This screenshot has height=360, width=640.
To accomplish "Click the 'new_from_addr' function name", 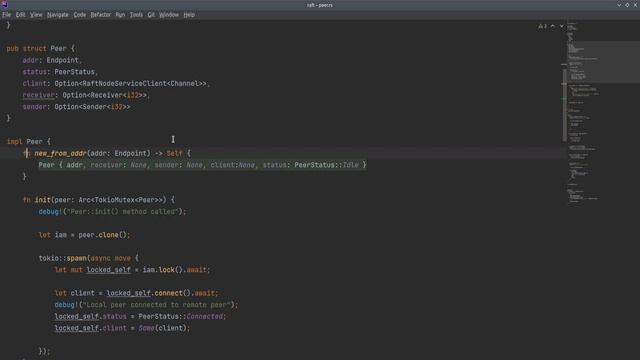I will point(60,153).
